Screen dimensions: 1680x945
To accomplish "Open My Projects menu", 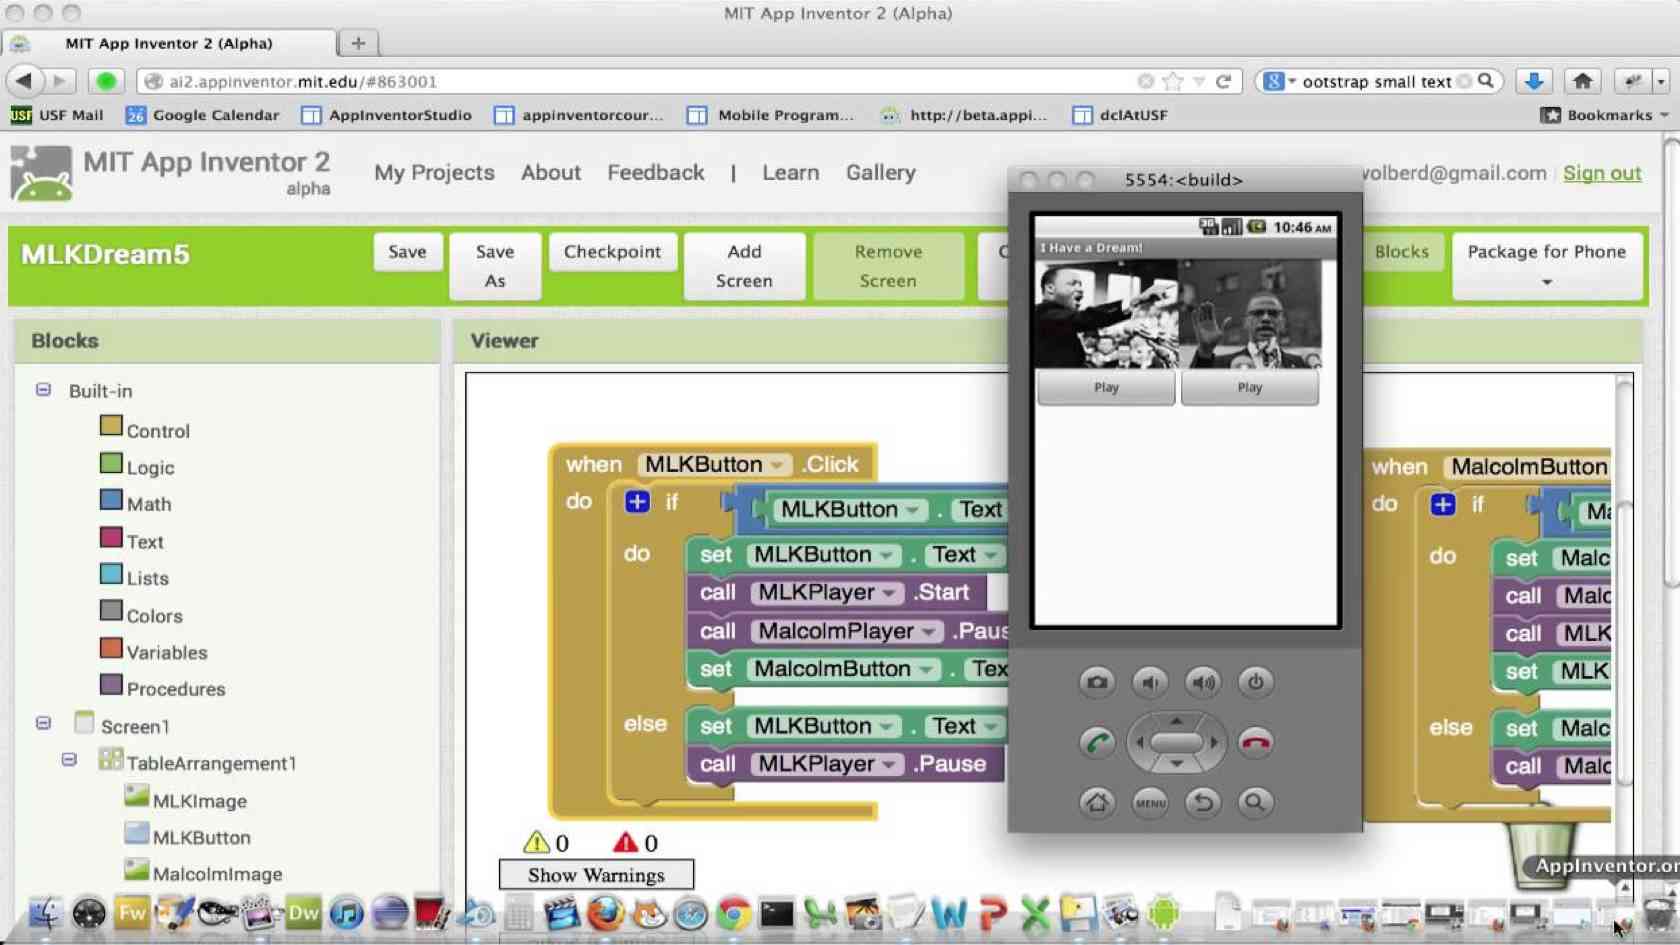I will point(434,172).
